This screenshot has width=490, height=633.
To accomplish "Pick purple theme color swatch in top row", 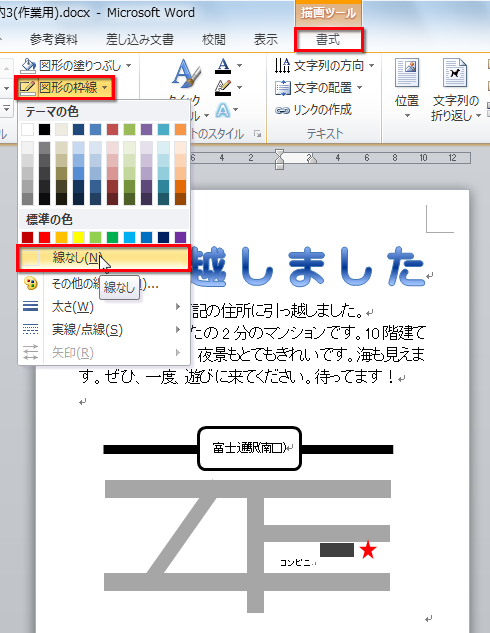I will [x=147, y=130].
